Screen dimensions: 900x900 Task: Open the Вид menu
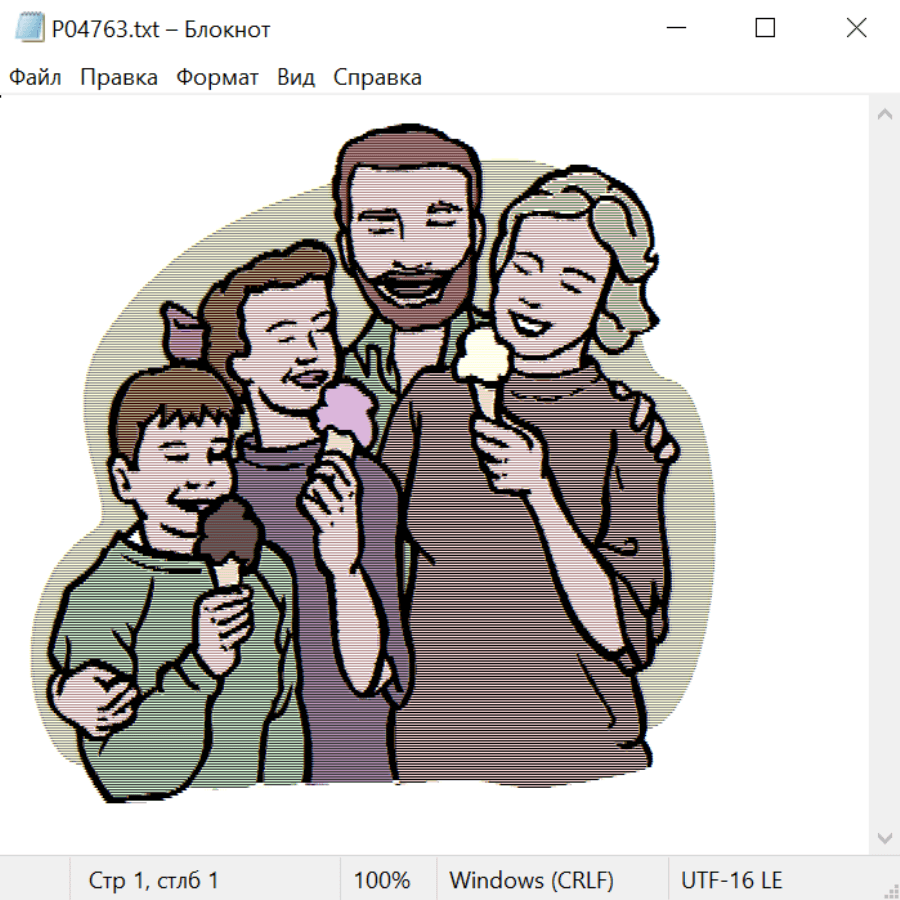(296, 78)
